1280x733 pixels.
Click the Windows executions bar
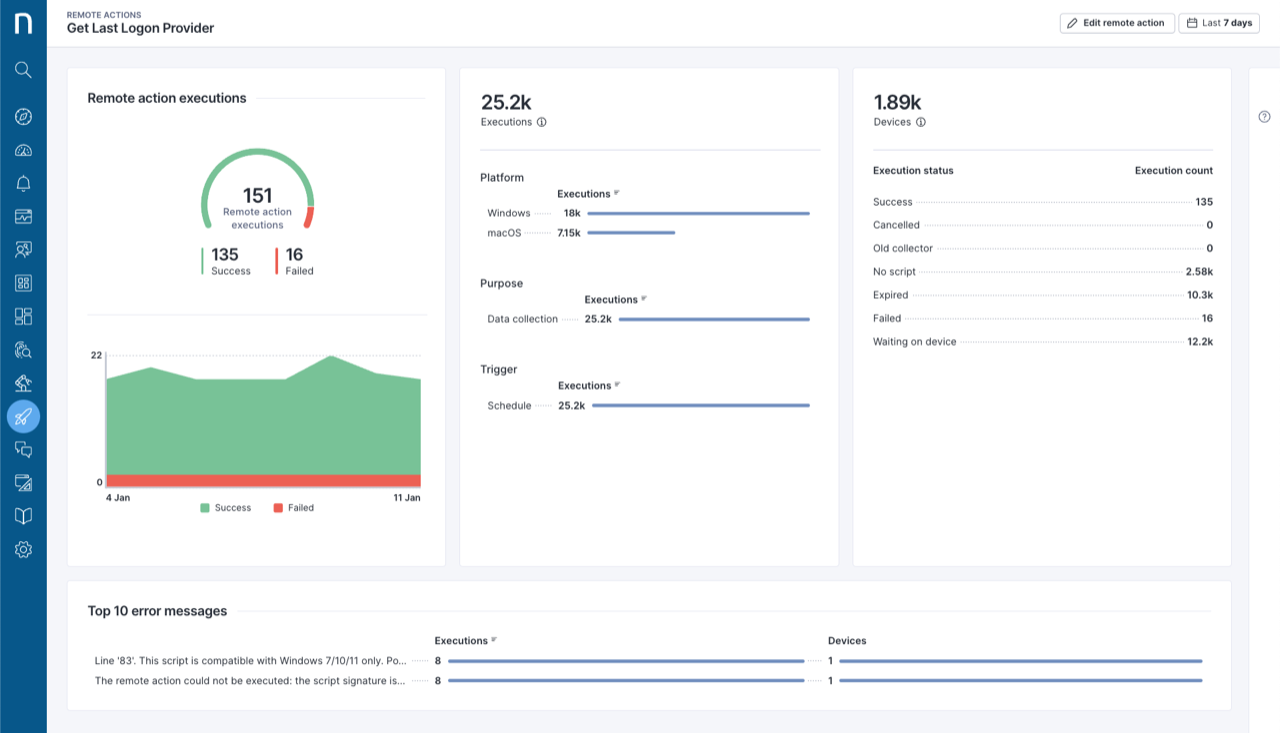(x=698, y=213)
